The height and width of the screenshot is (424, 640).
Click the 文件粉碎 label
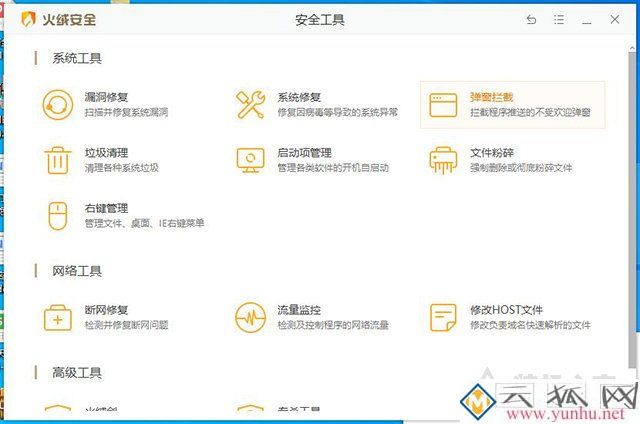[491, 153]
